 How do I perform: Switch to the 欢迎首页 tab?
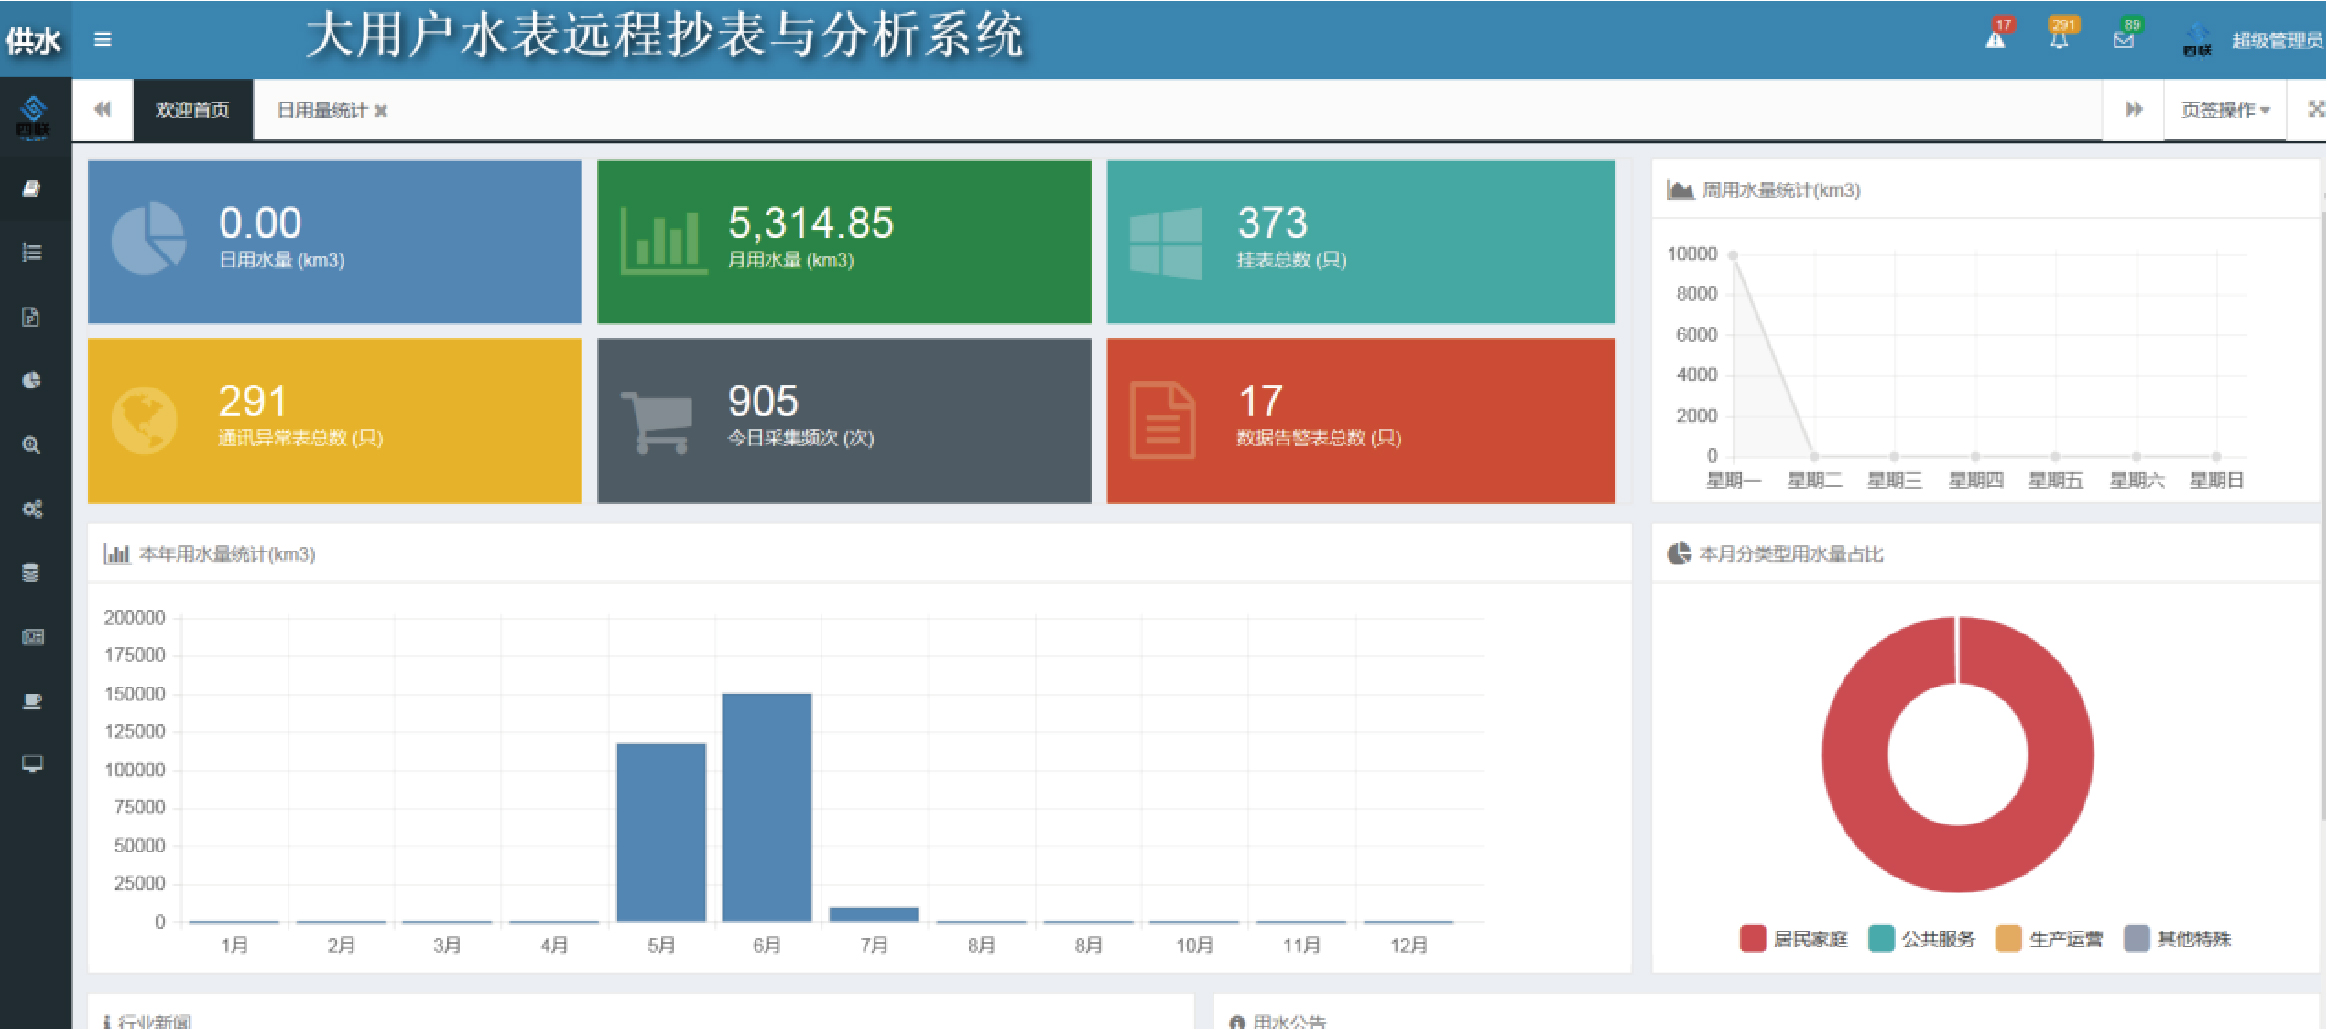(x=192, y=110)
